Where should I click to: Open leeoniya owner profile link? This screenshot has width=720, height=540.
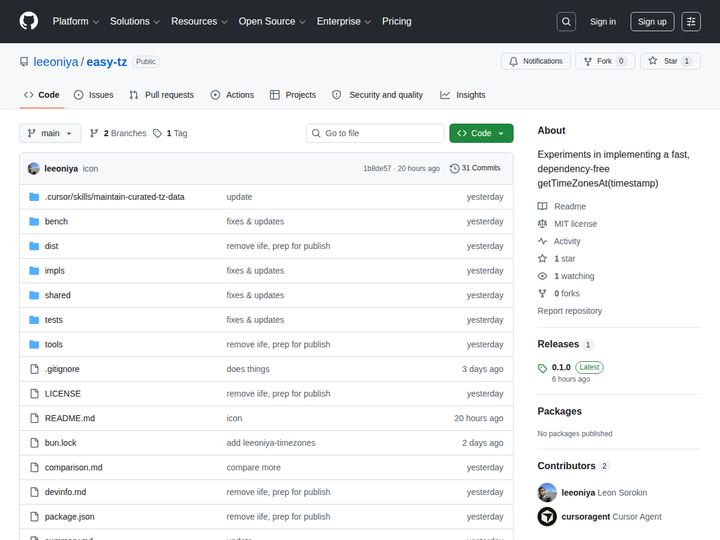pos(56,62)
